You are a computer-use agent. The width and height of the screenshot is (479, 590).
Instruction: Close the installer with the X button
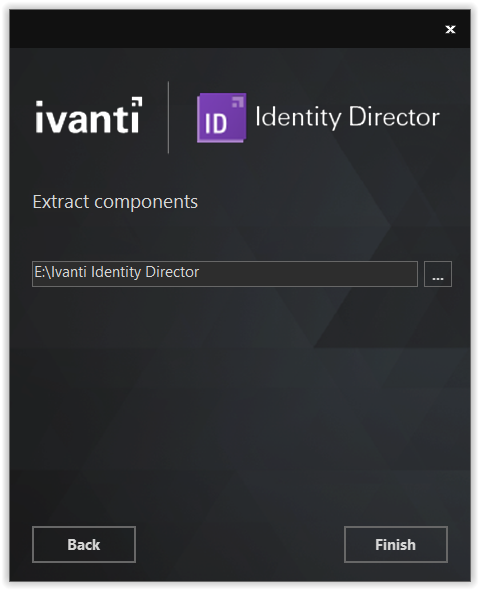pyautogui.click(x=450, y=29)
